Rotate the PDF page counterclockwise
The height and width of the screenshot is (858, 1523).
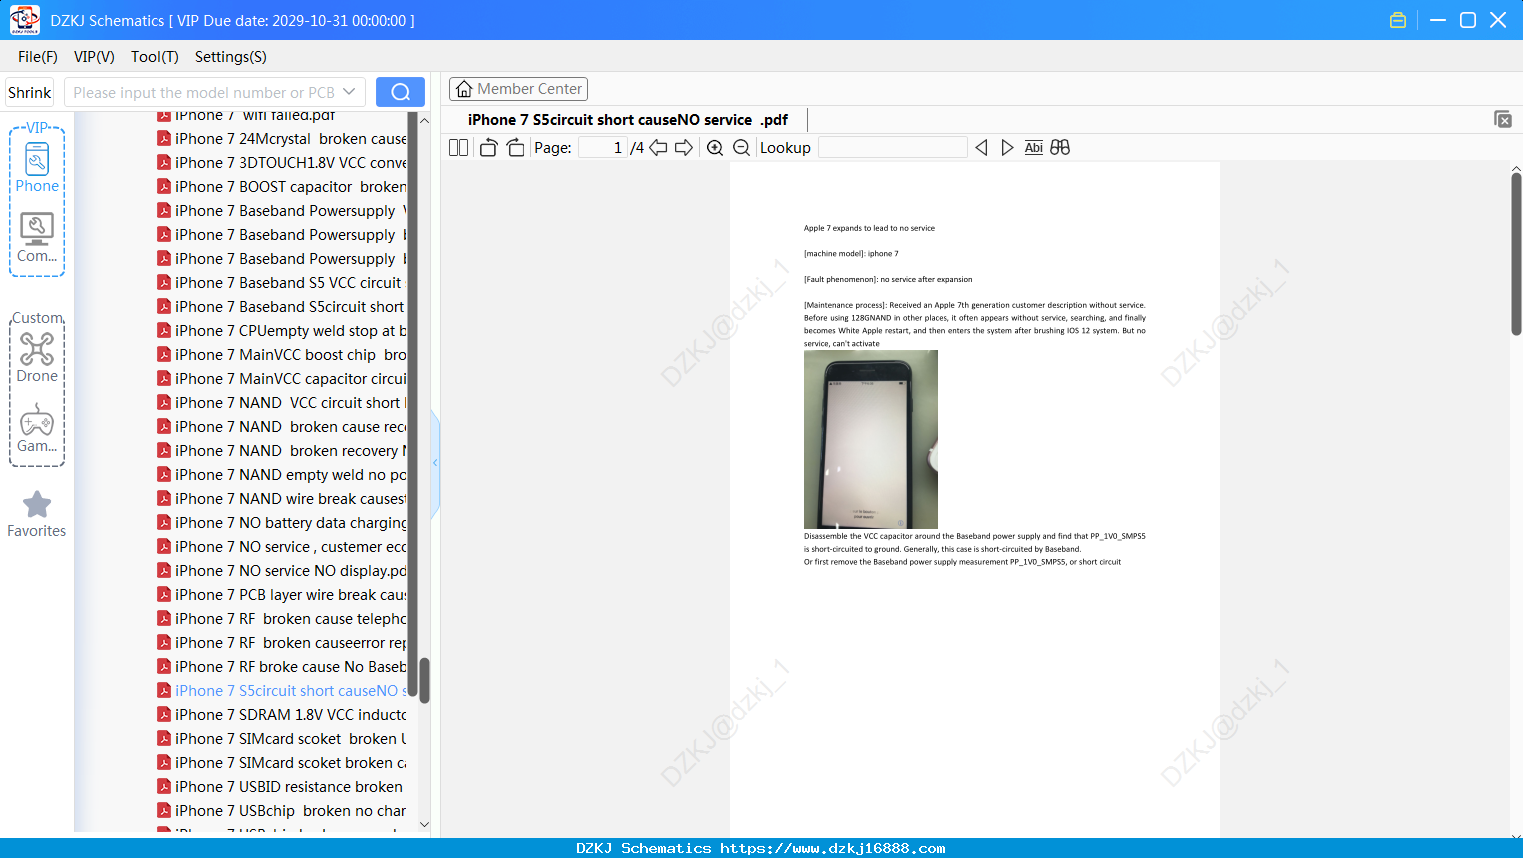point(488,148)
